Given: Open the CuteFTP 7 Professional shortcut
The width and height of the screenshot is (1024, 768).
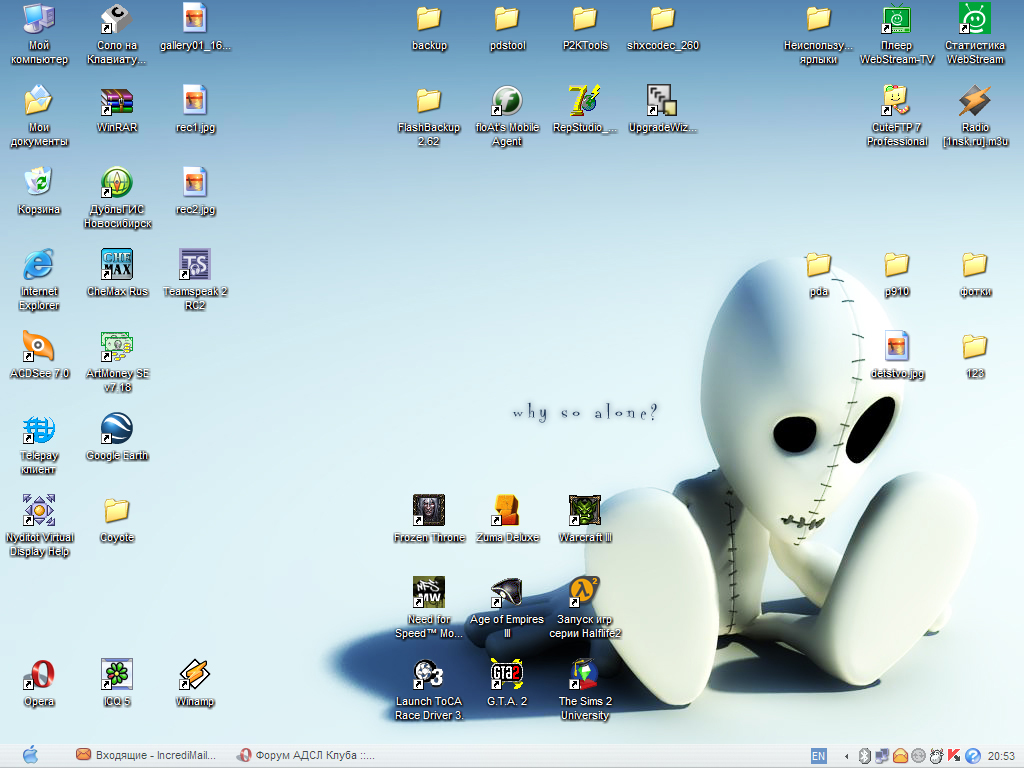Looking at the screenshot, I should click(x=897, y=102).
